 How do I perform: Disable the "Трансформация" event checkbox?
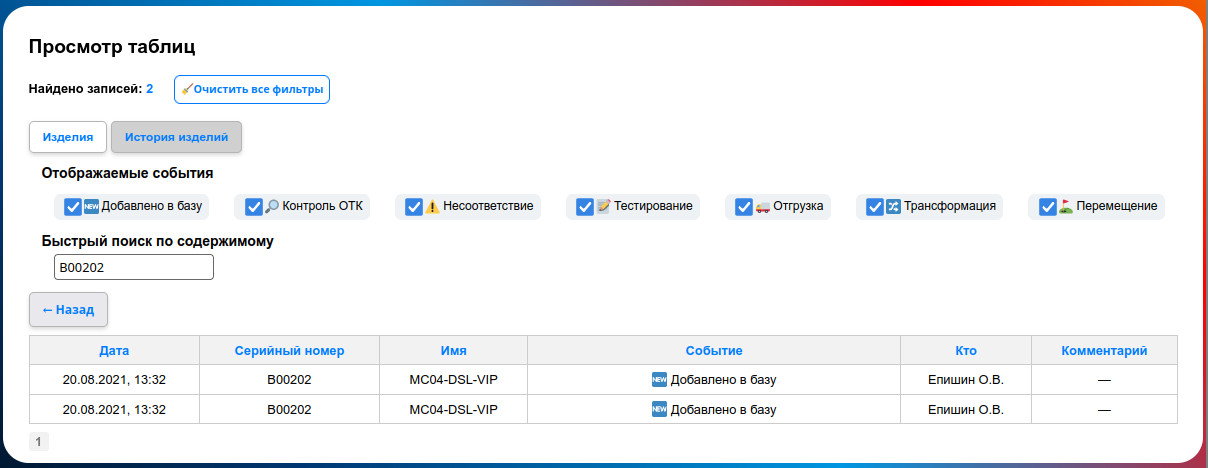coord(875,207)
